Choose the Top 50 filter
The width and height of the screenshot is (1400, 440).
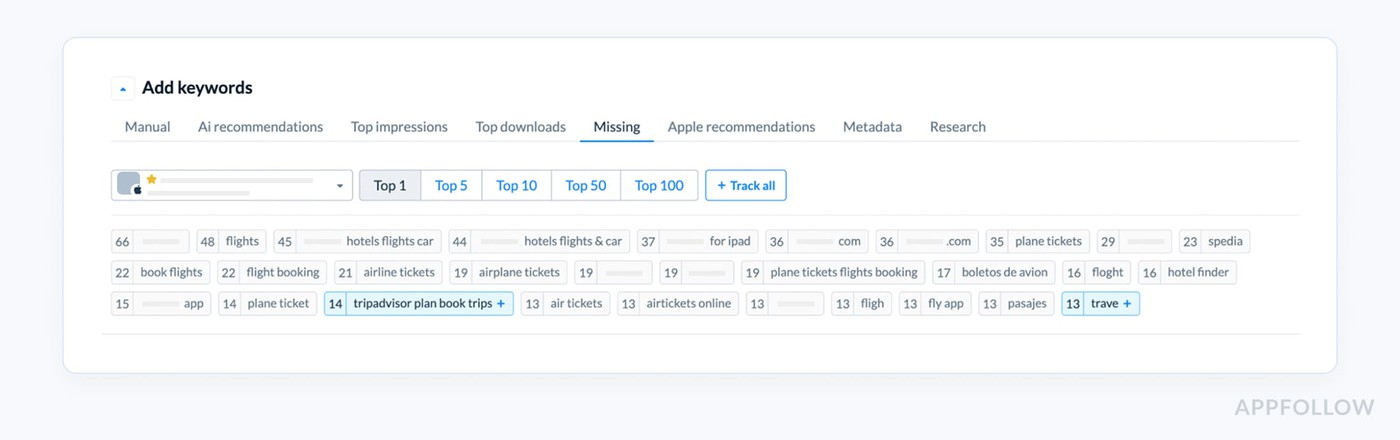[x=586, y=185]
